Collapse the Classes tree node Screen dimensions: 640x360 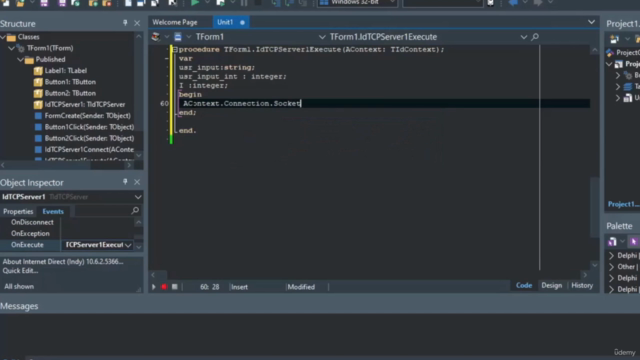point(3,37)
